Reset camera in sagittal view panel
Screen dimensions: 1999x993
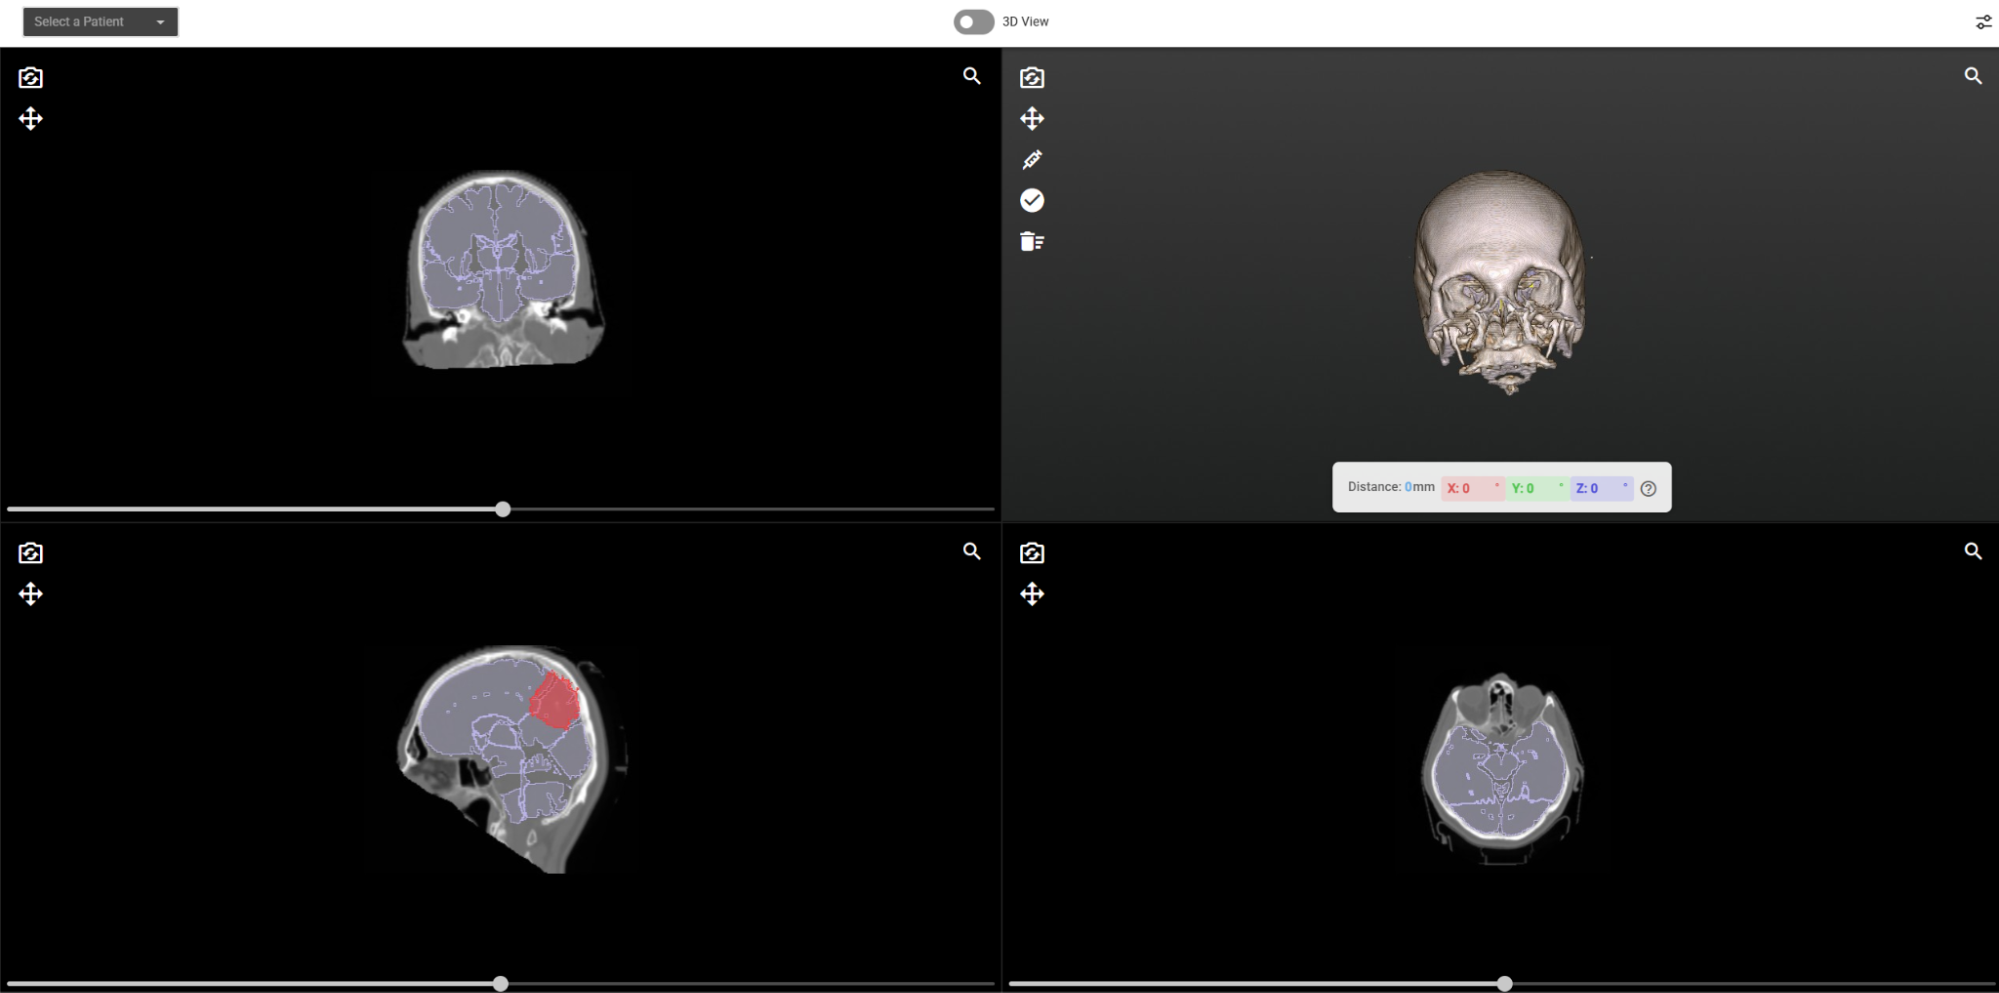pyautogui.click(x=31, y=553)
